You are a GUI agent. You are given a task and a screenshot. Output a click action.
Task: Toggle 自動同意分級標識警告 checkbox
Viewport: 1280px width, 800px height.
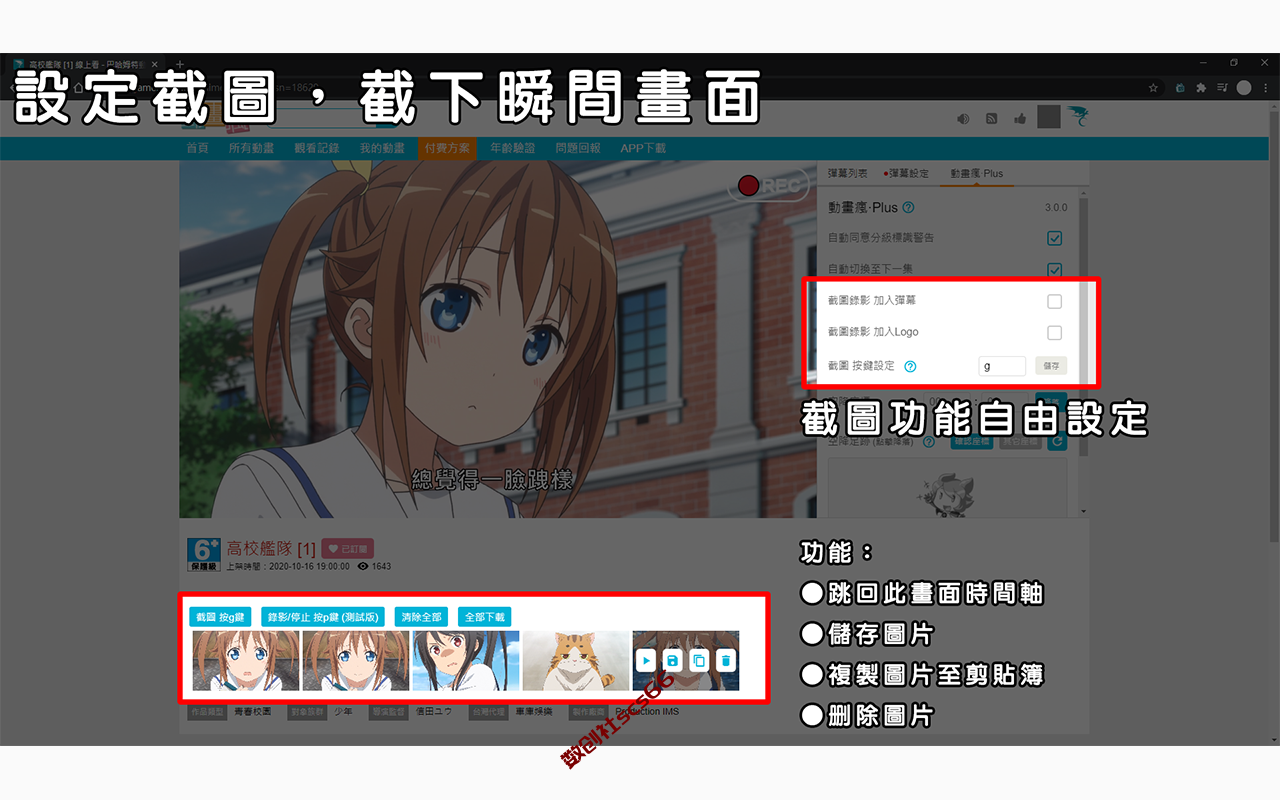click(1054, 238)
